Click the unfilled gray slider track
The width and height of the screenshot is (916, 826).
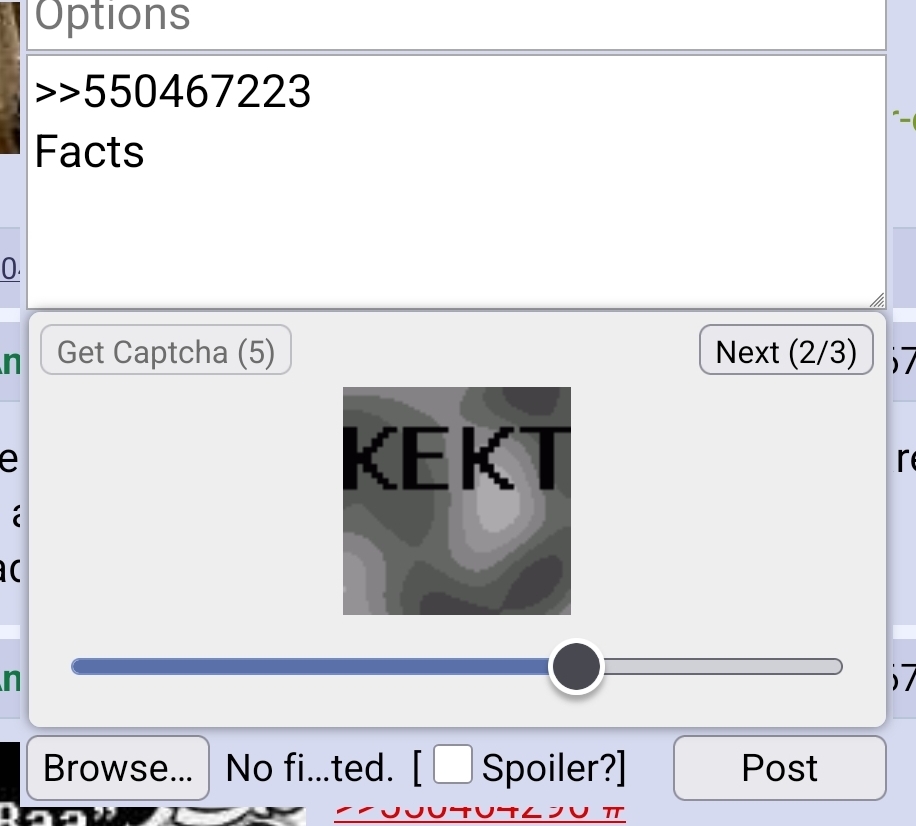[723, 667]
